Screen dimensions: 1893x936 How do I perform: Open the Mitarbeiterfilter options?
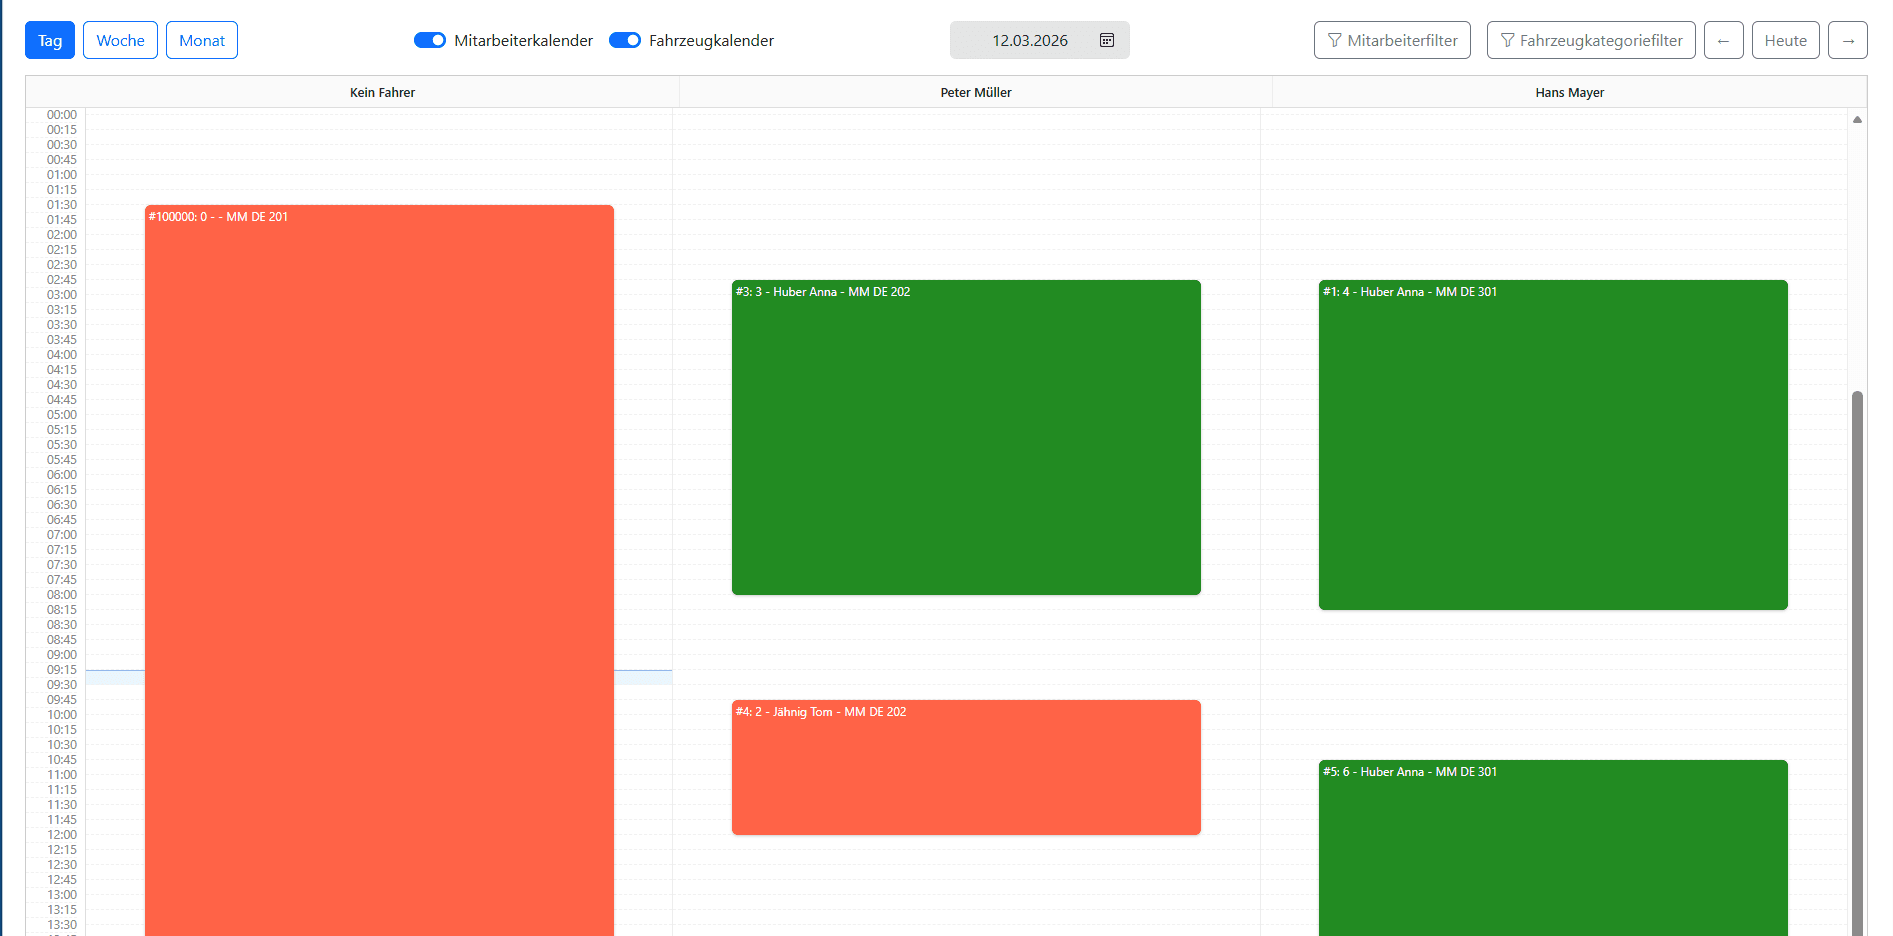[1392, 40]
